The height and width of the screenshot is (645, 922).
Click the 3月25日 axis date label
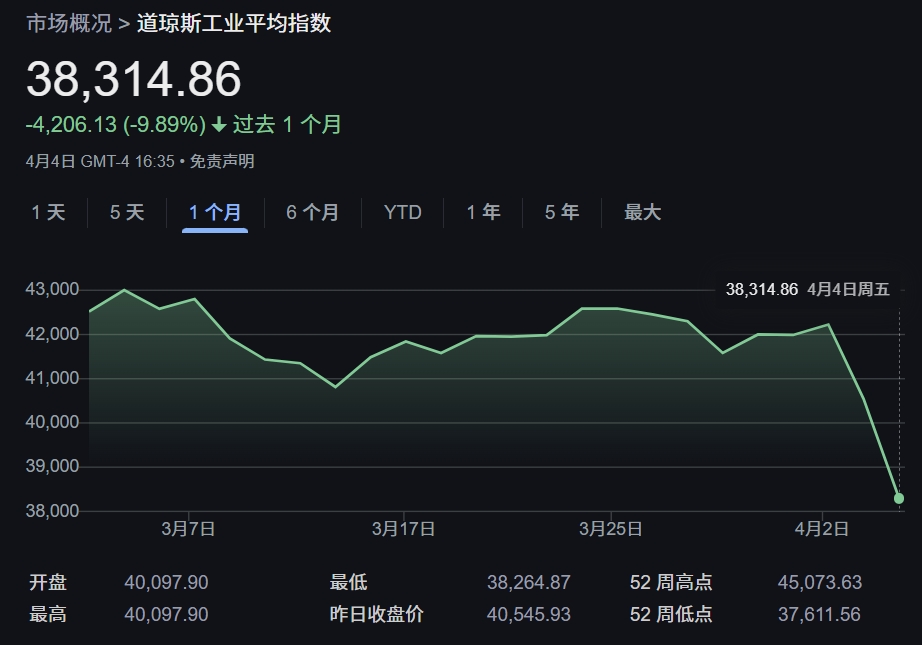click(x=610, y=529)
